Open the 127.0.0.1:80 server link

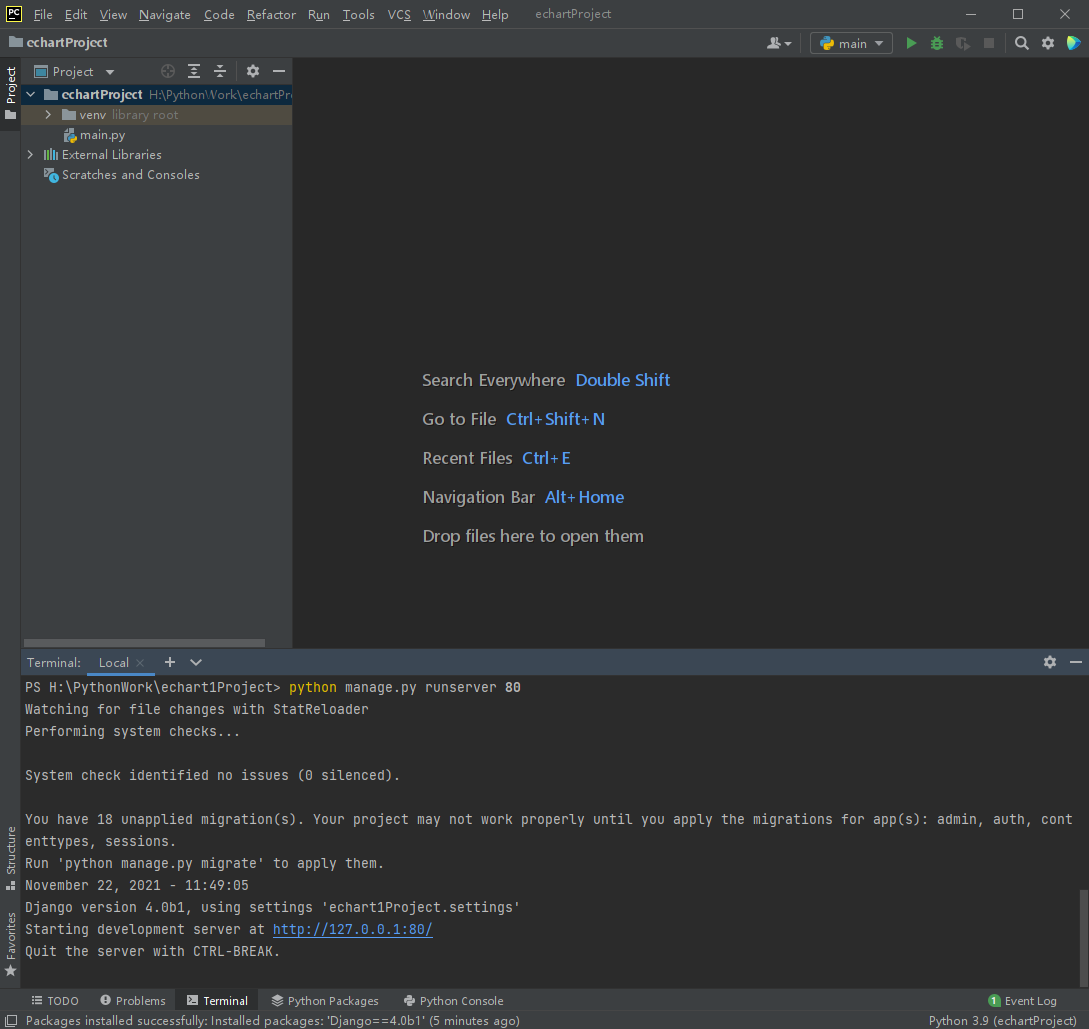[352, 929]
